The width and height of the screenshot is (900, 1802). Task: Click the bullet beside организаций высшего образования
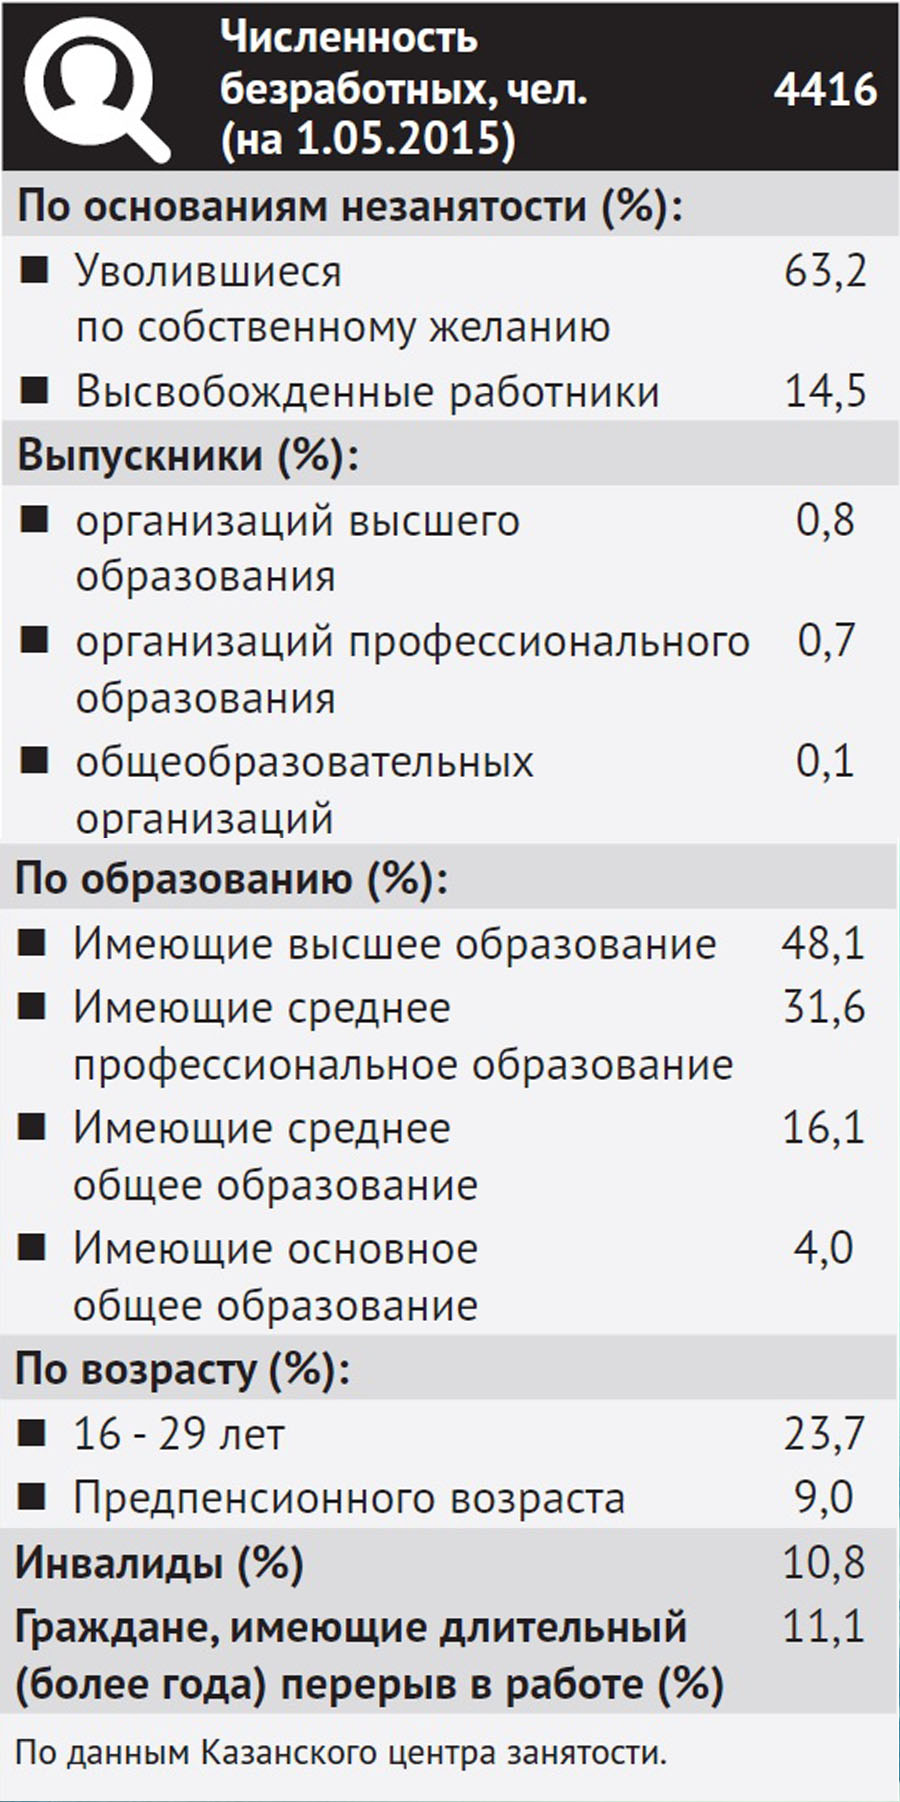pyautogui.click(x=35, y=520)
